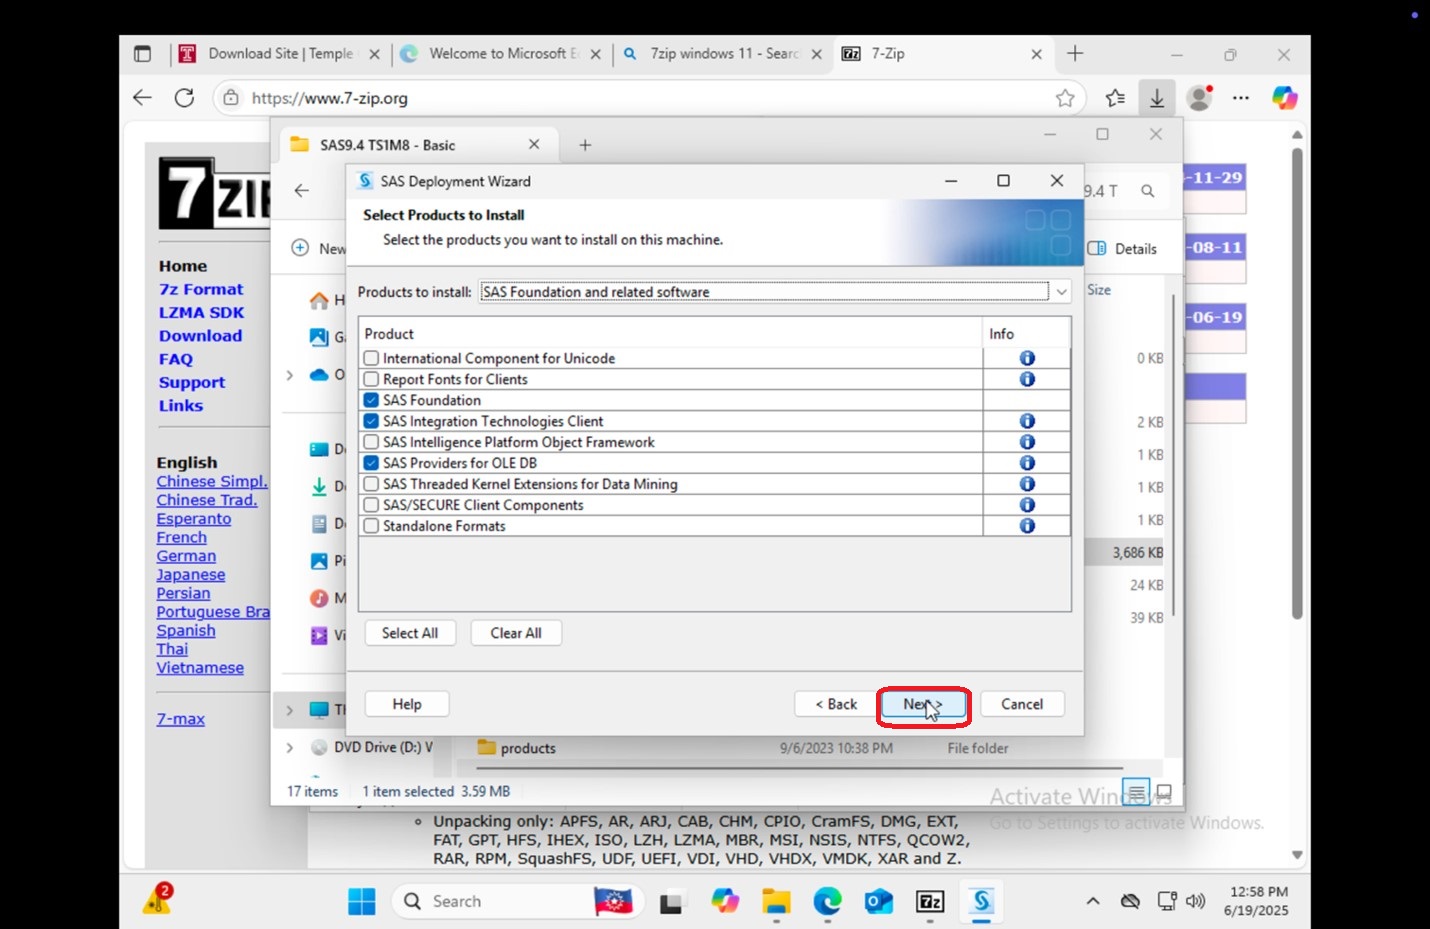Open the 7-max link
1430x929 pixels.
point(180,719)
